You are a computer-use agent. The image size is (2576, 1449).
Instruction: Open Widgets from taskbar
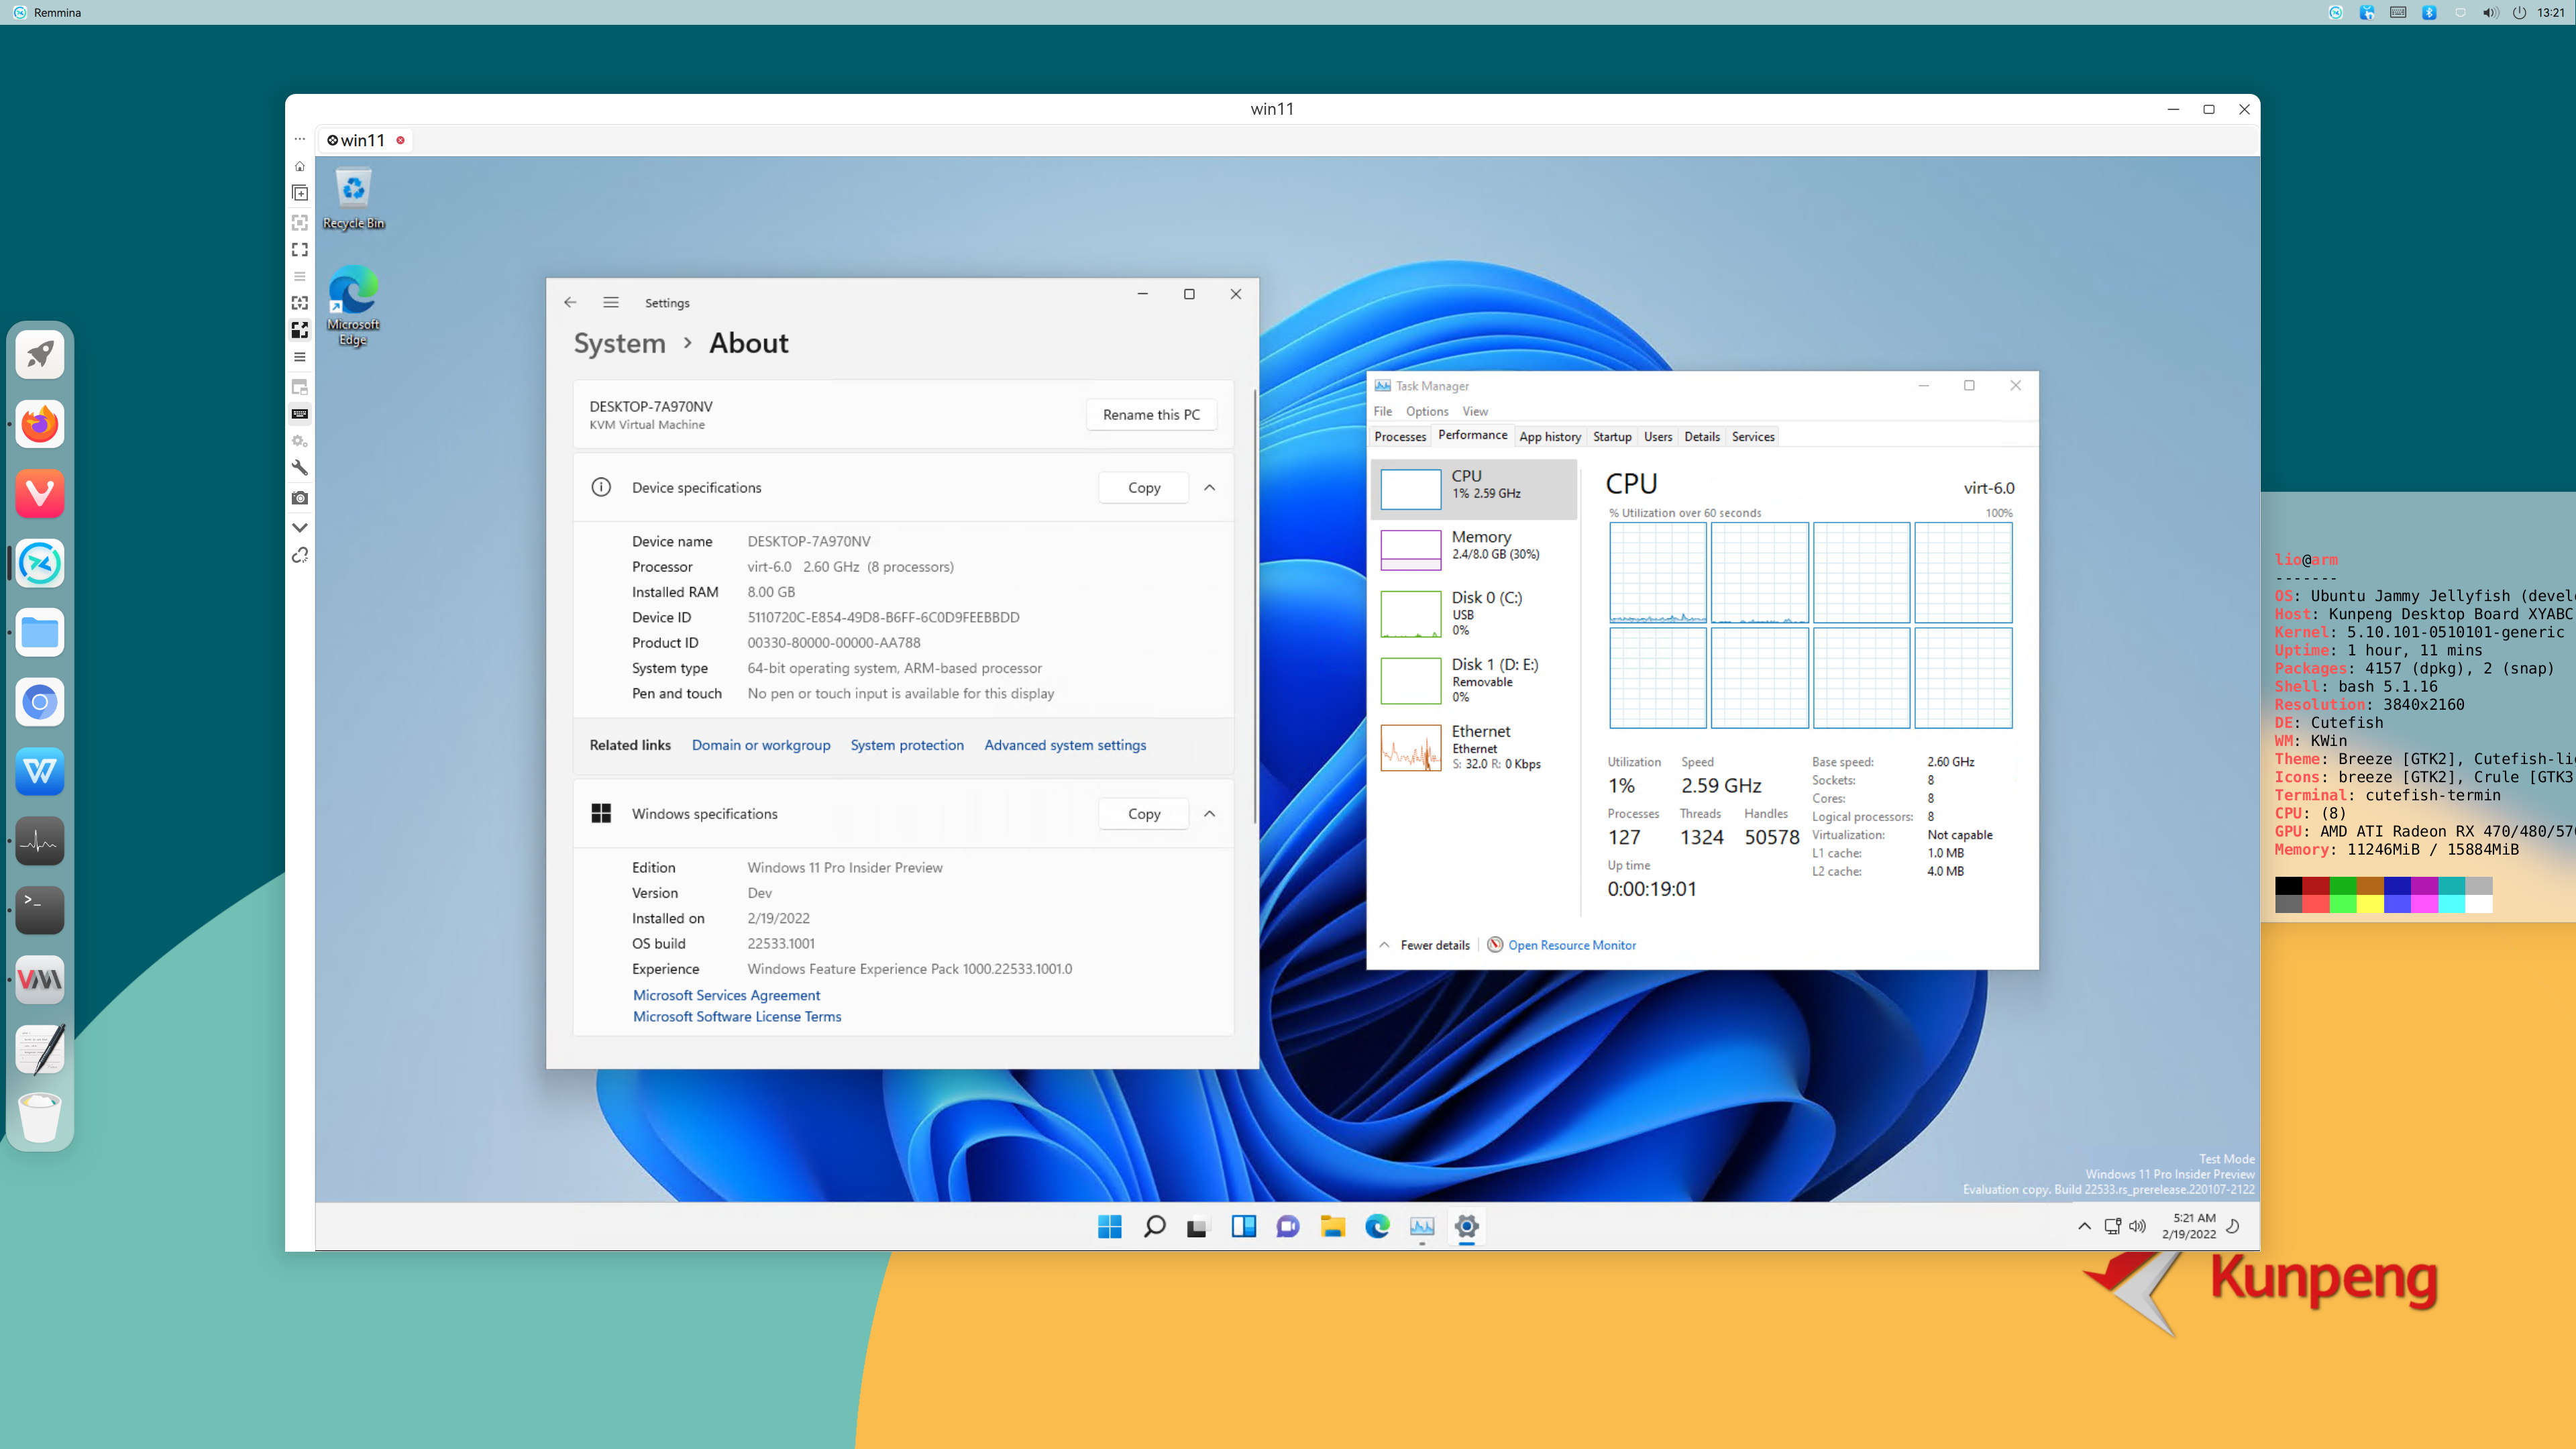click(1243, 1226)
